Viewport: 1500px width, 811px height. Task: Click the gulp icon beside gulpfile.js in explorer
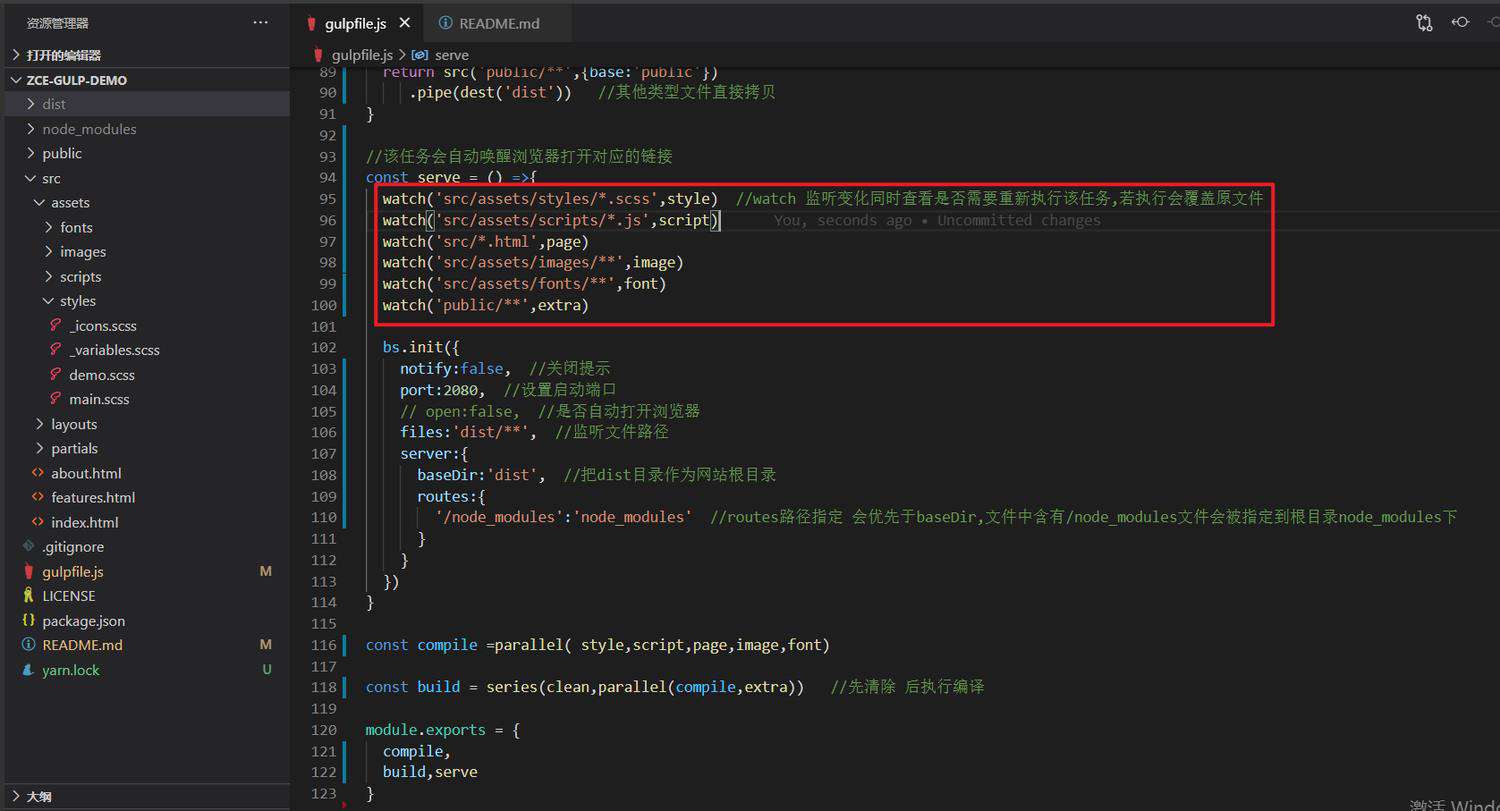(28, 572)
